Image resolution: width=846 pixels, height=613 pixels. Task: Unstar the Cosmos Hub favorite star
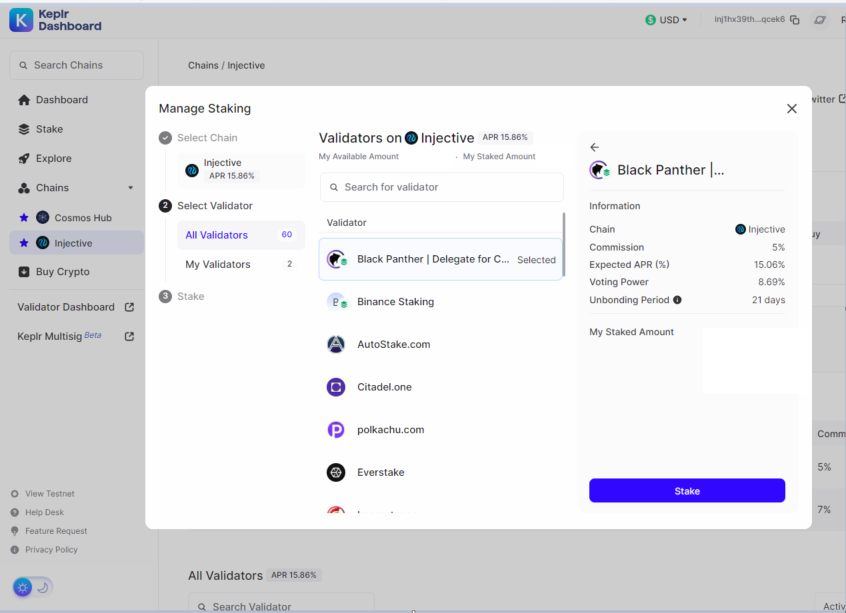click(x=24, y=217)
